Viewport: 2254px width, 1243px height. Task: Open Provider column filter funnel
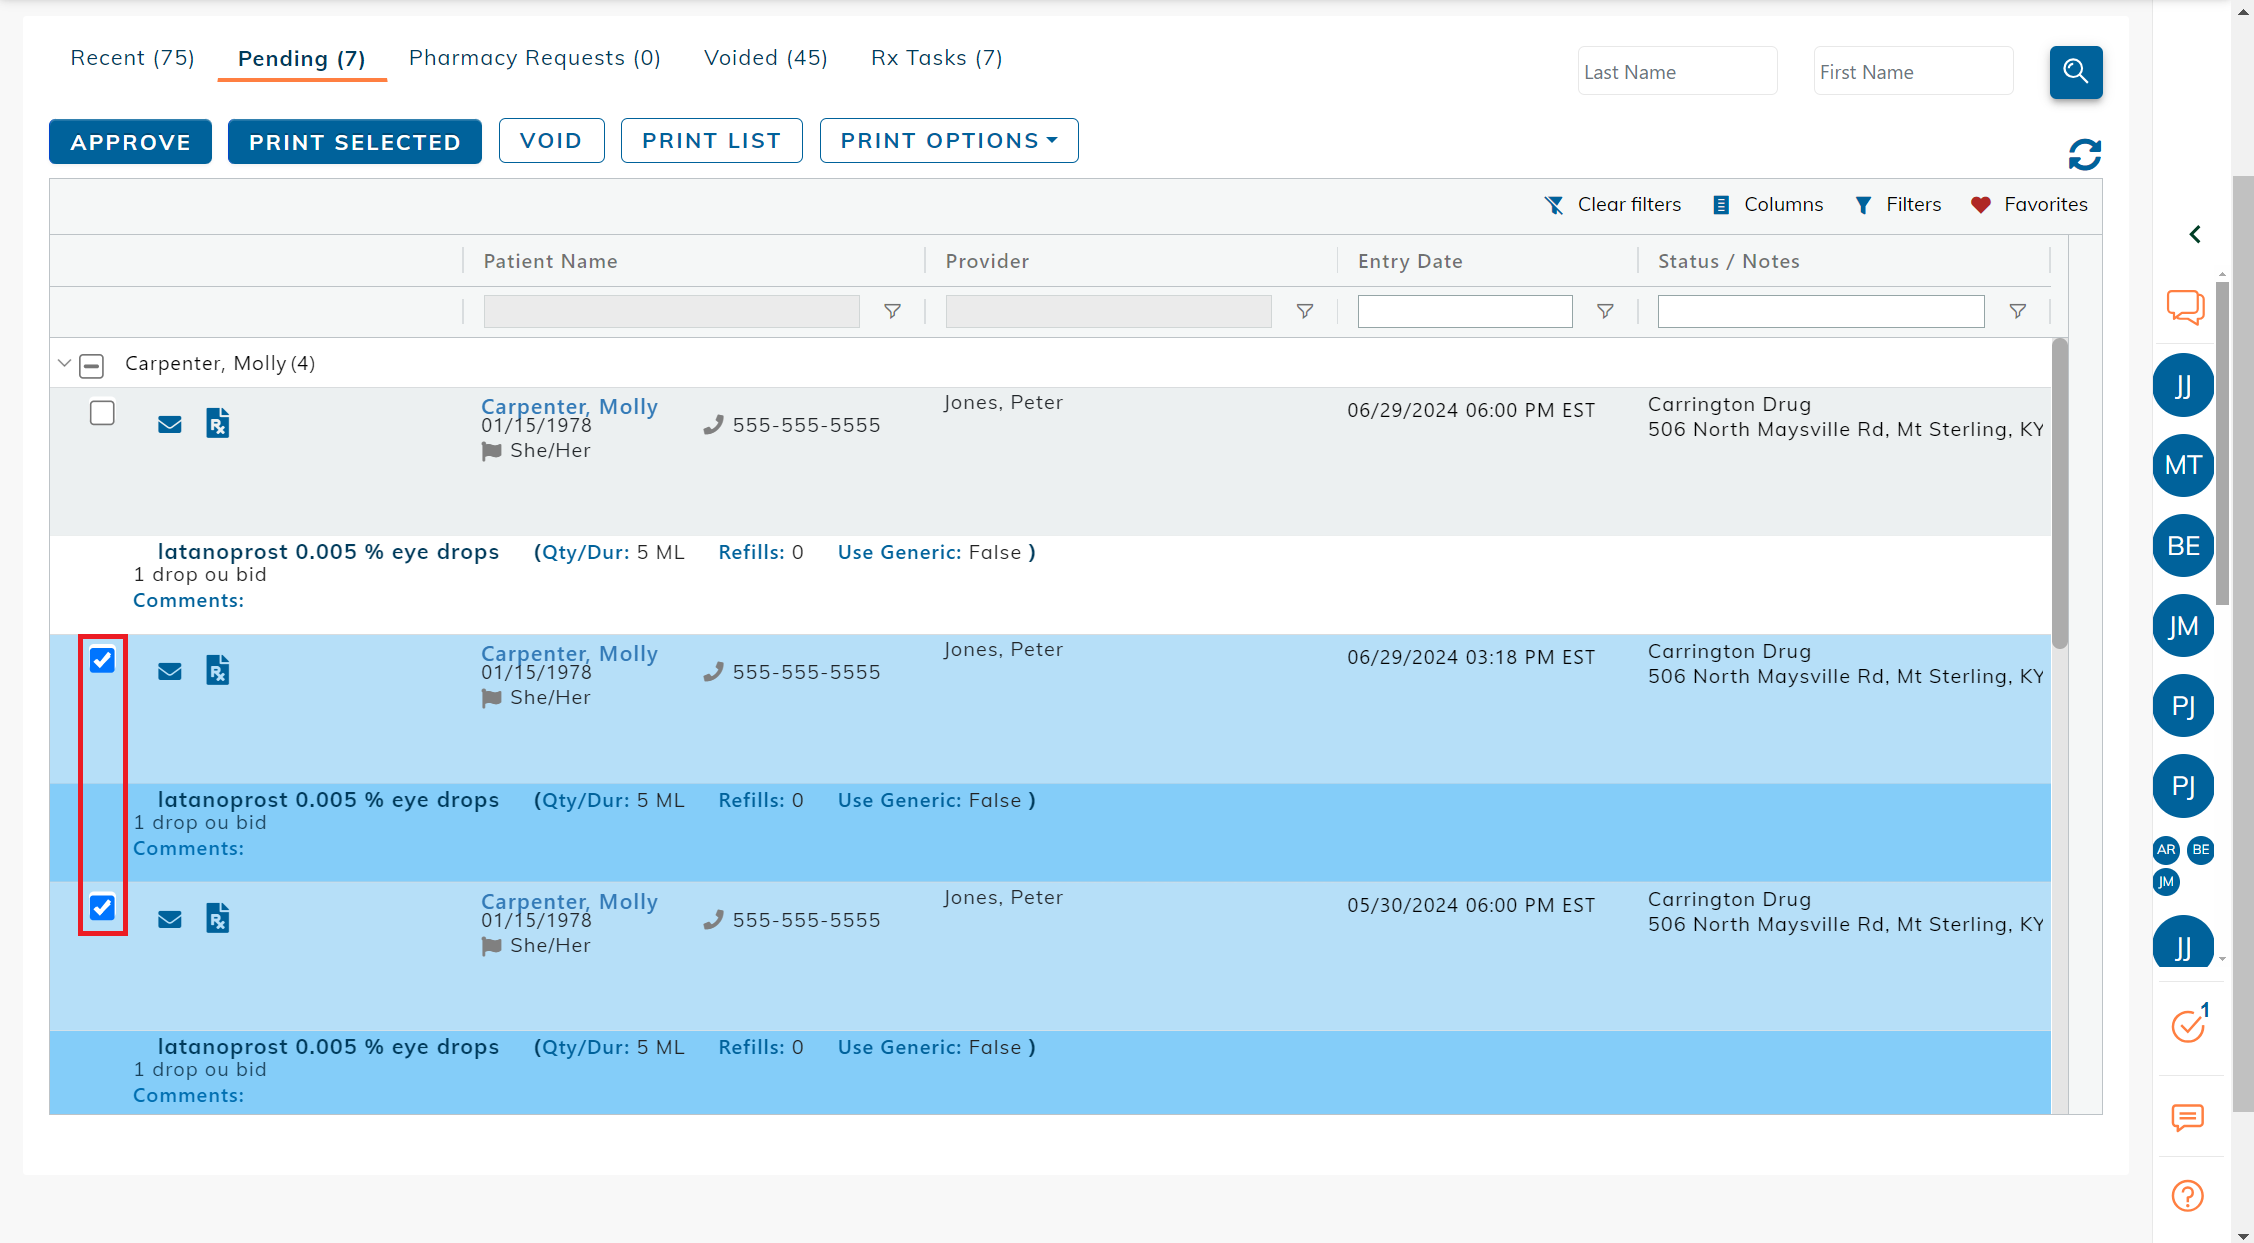(x=1304, y=311)
